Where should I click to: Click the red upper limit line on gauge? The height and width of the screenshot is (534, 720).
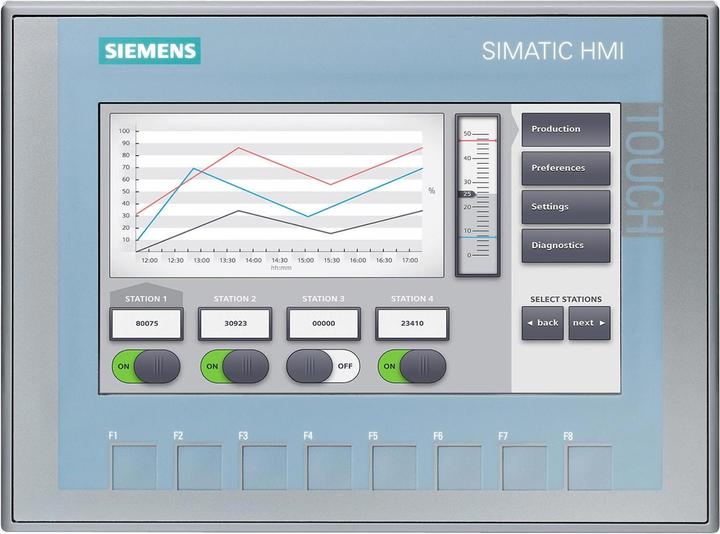478,140
